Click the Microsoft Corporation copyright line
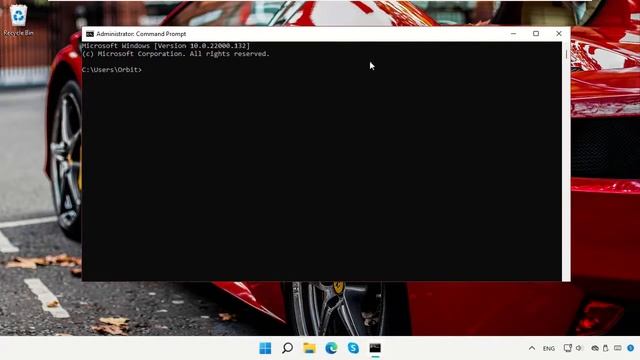640x360 pixels. tap(176, 54)
